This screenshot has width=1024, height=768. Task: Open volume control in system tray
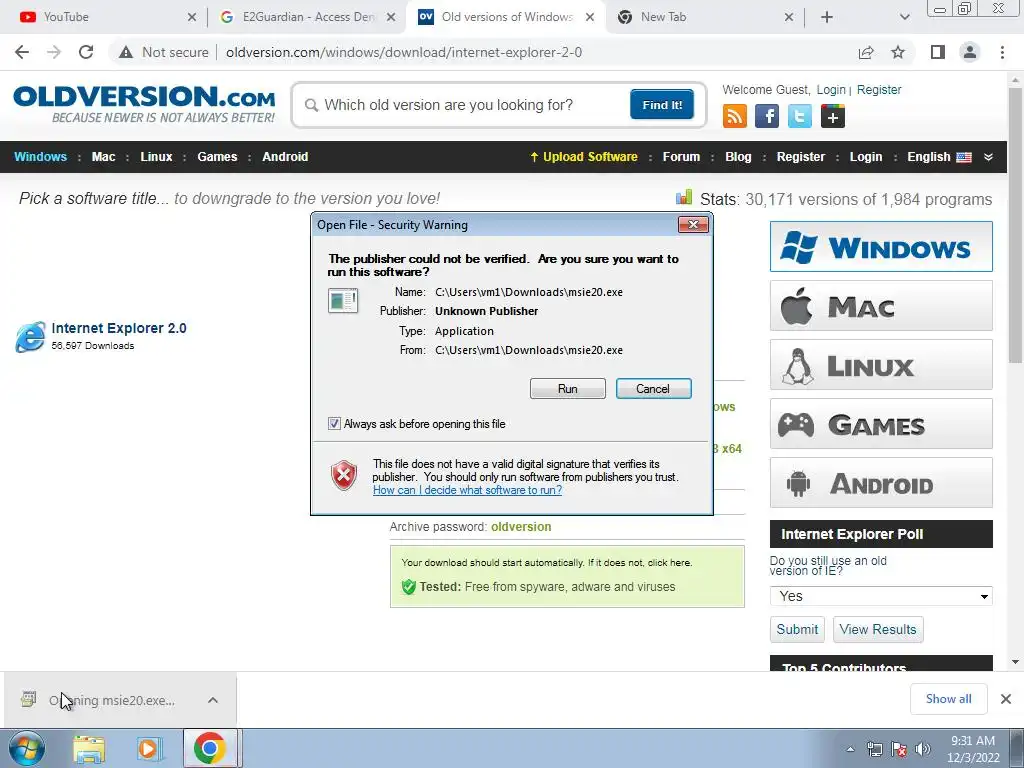click(x=923, y=749)
